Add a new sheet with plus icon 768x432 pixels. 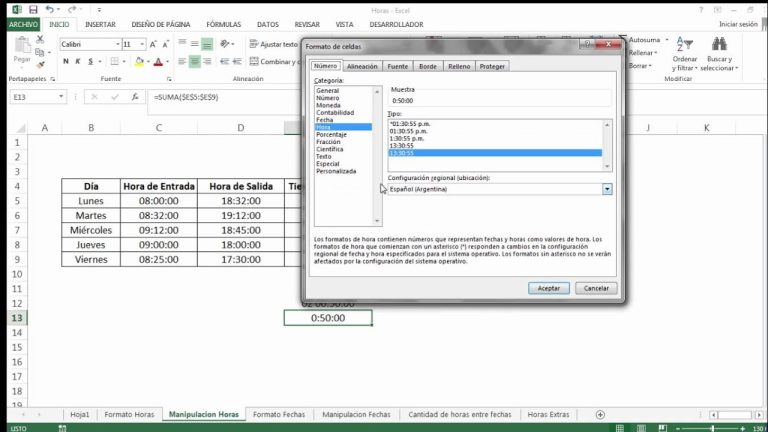[x=600, y=414]
